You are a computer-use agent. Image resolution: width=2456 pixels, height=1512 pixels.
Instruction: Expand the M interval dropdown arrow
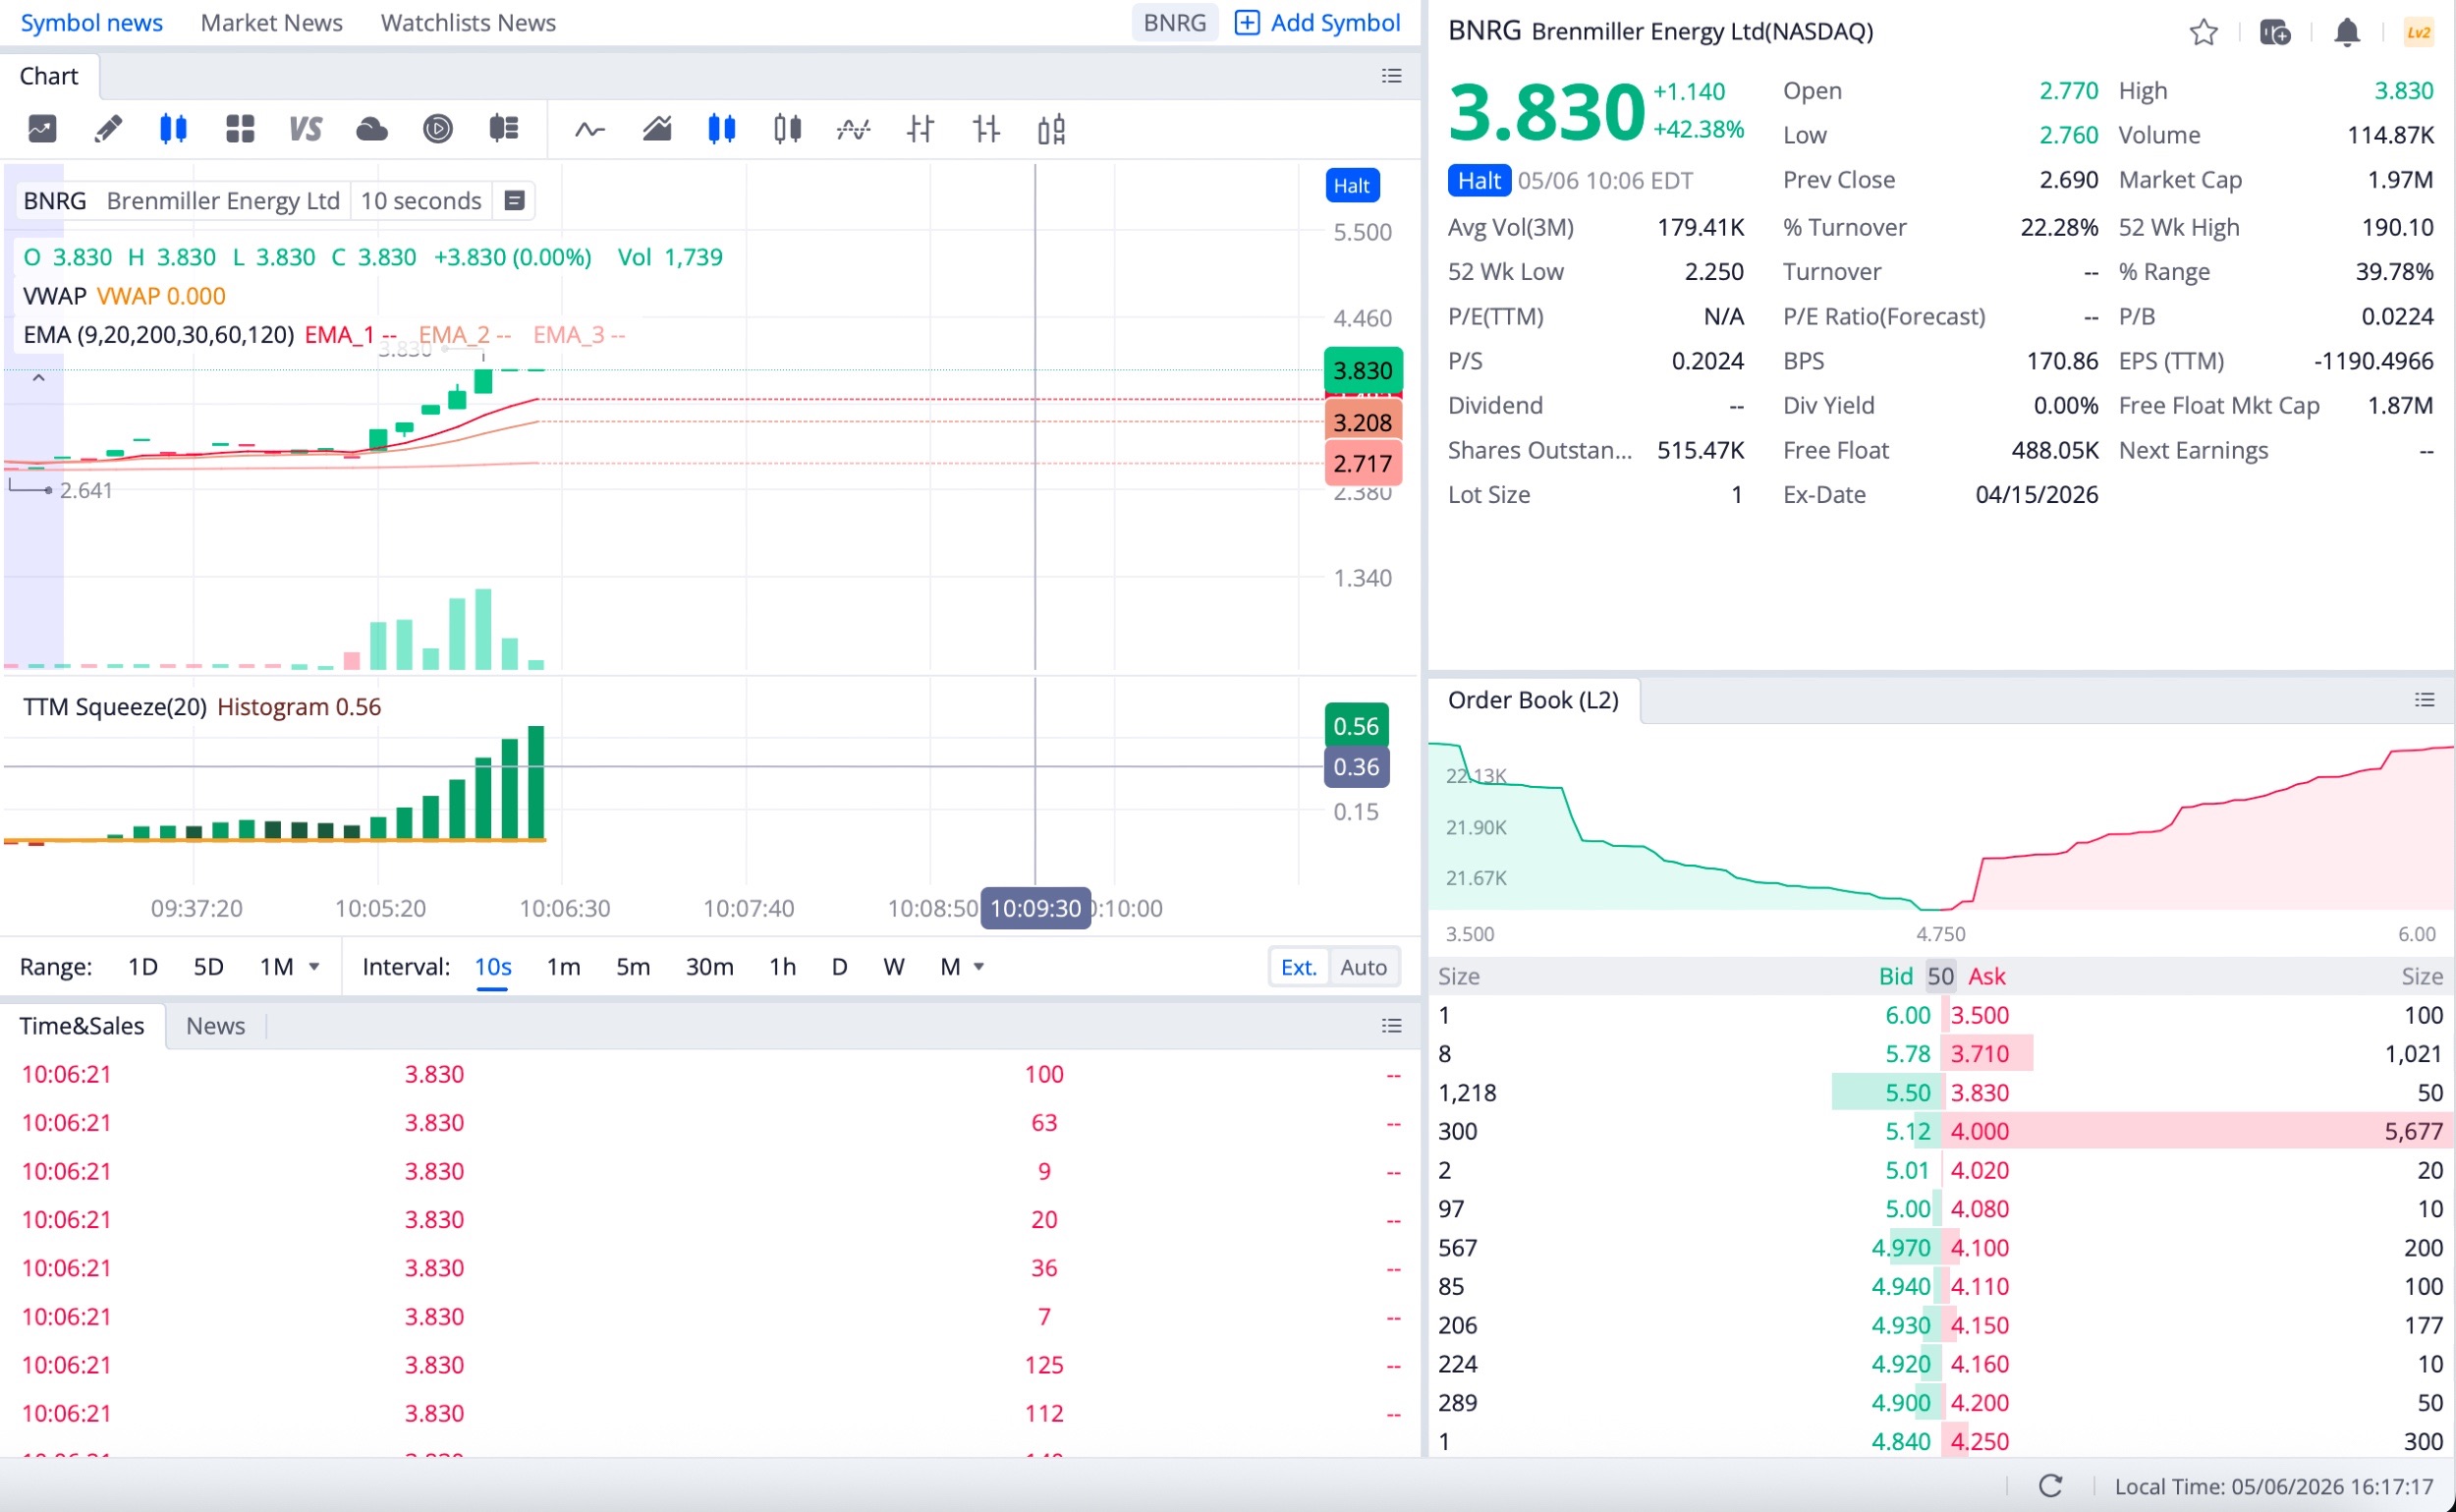click(979, 967)
